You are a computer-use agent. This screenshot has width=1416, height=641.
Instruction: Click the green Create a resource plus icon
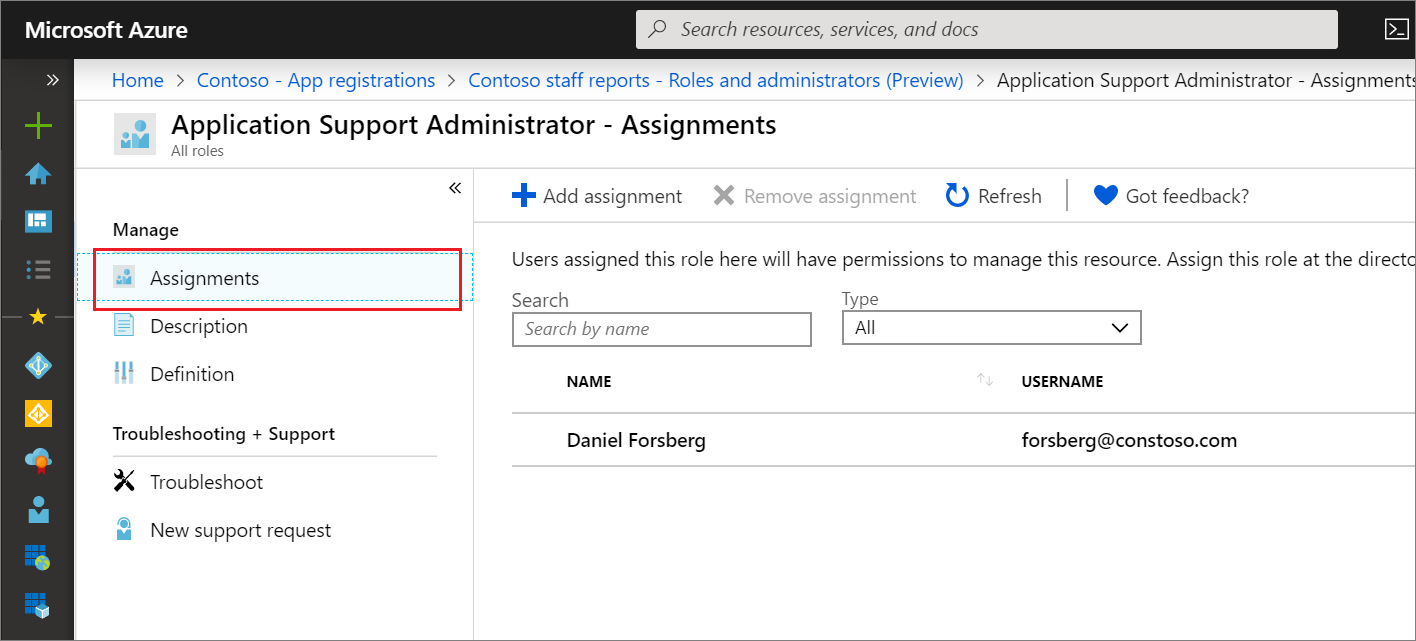(38, 126)
